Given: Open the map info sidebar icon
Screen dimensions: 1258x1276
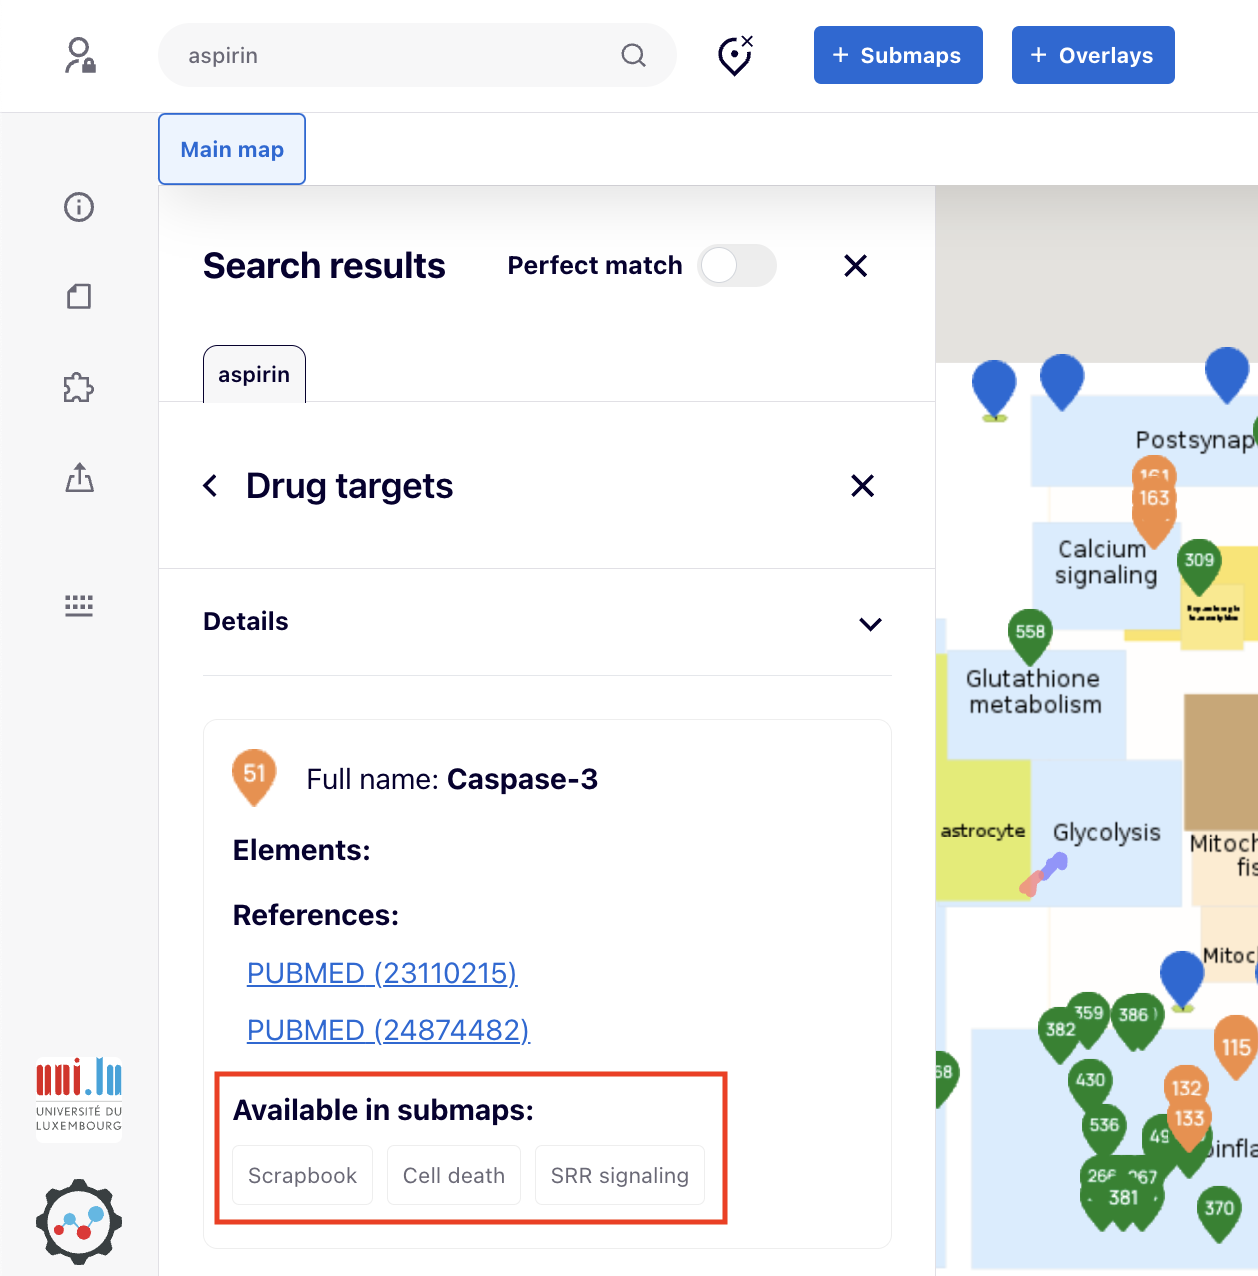Looking at the screenshot, I should pyautogui.click(x=78, y=207).
